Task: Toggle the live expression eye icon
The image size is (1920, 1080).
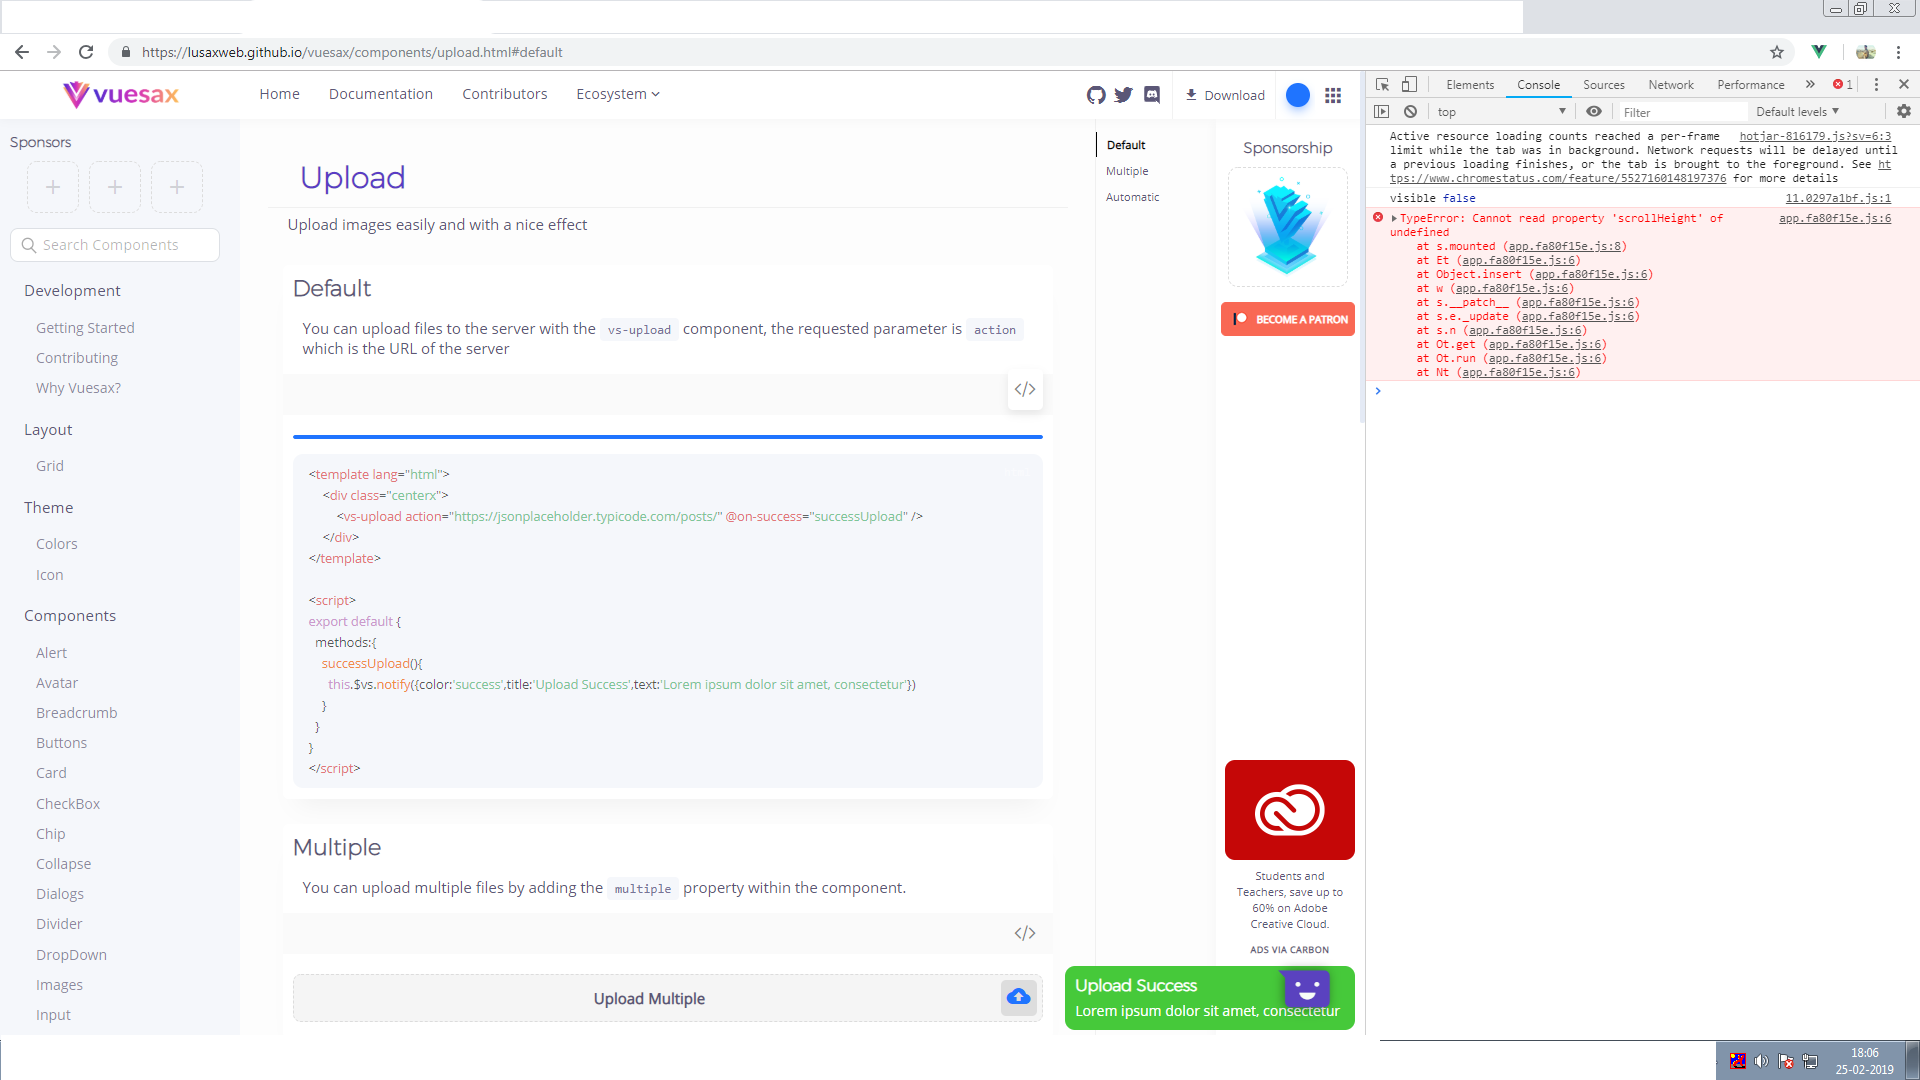Action: tap(1594, 112)
